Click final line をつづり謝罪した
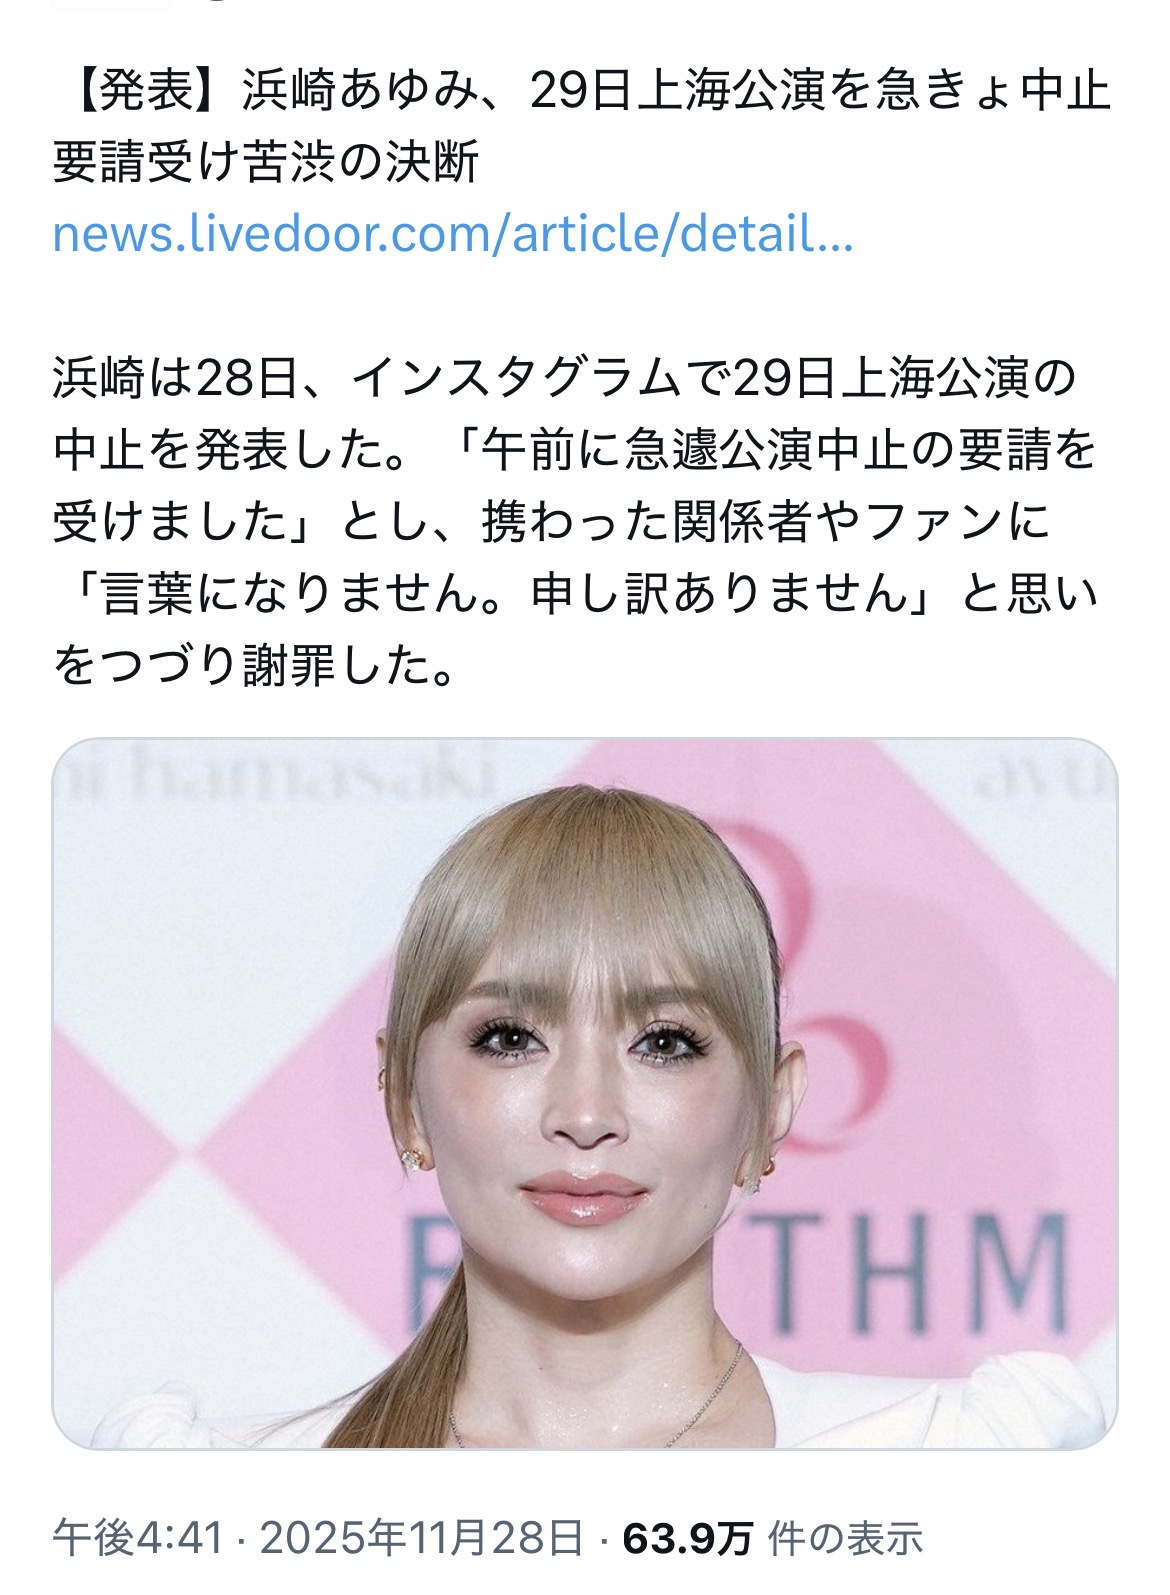 (x=254, y=667)
